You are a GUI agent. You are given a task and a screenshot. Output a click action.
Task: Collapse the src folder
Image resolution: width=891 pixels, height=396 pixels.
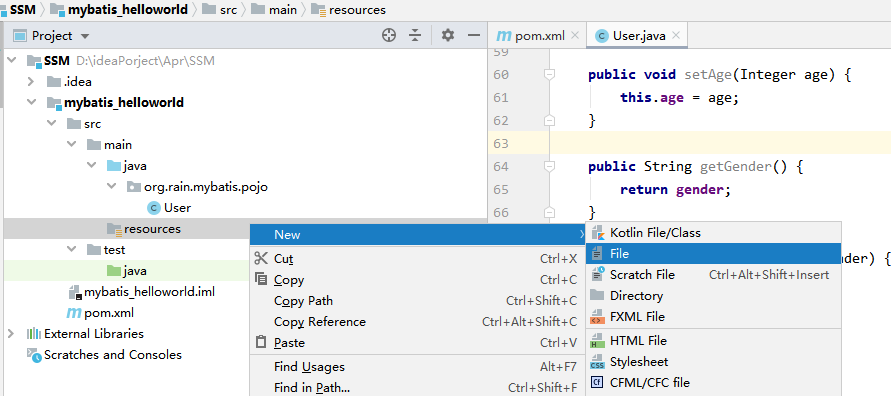click(52, 124)
